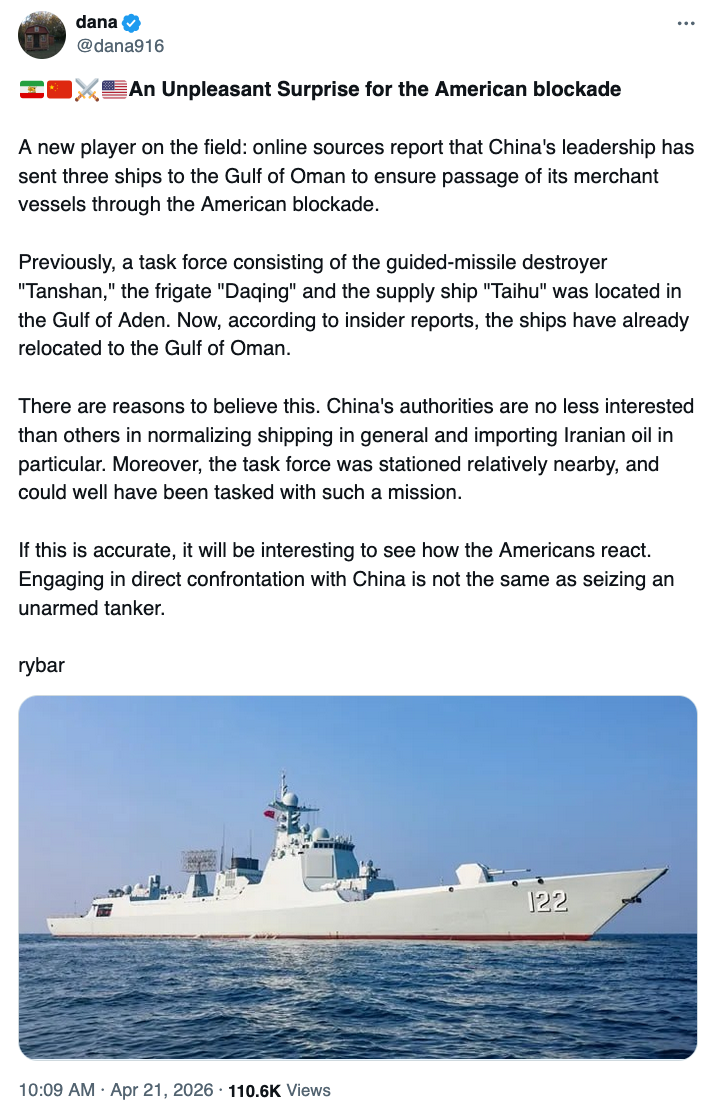
Task: Click the crossed swords emoji
Action: pos(87,90)
